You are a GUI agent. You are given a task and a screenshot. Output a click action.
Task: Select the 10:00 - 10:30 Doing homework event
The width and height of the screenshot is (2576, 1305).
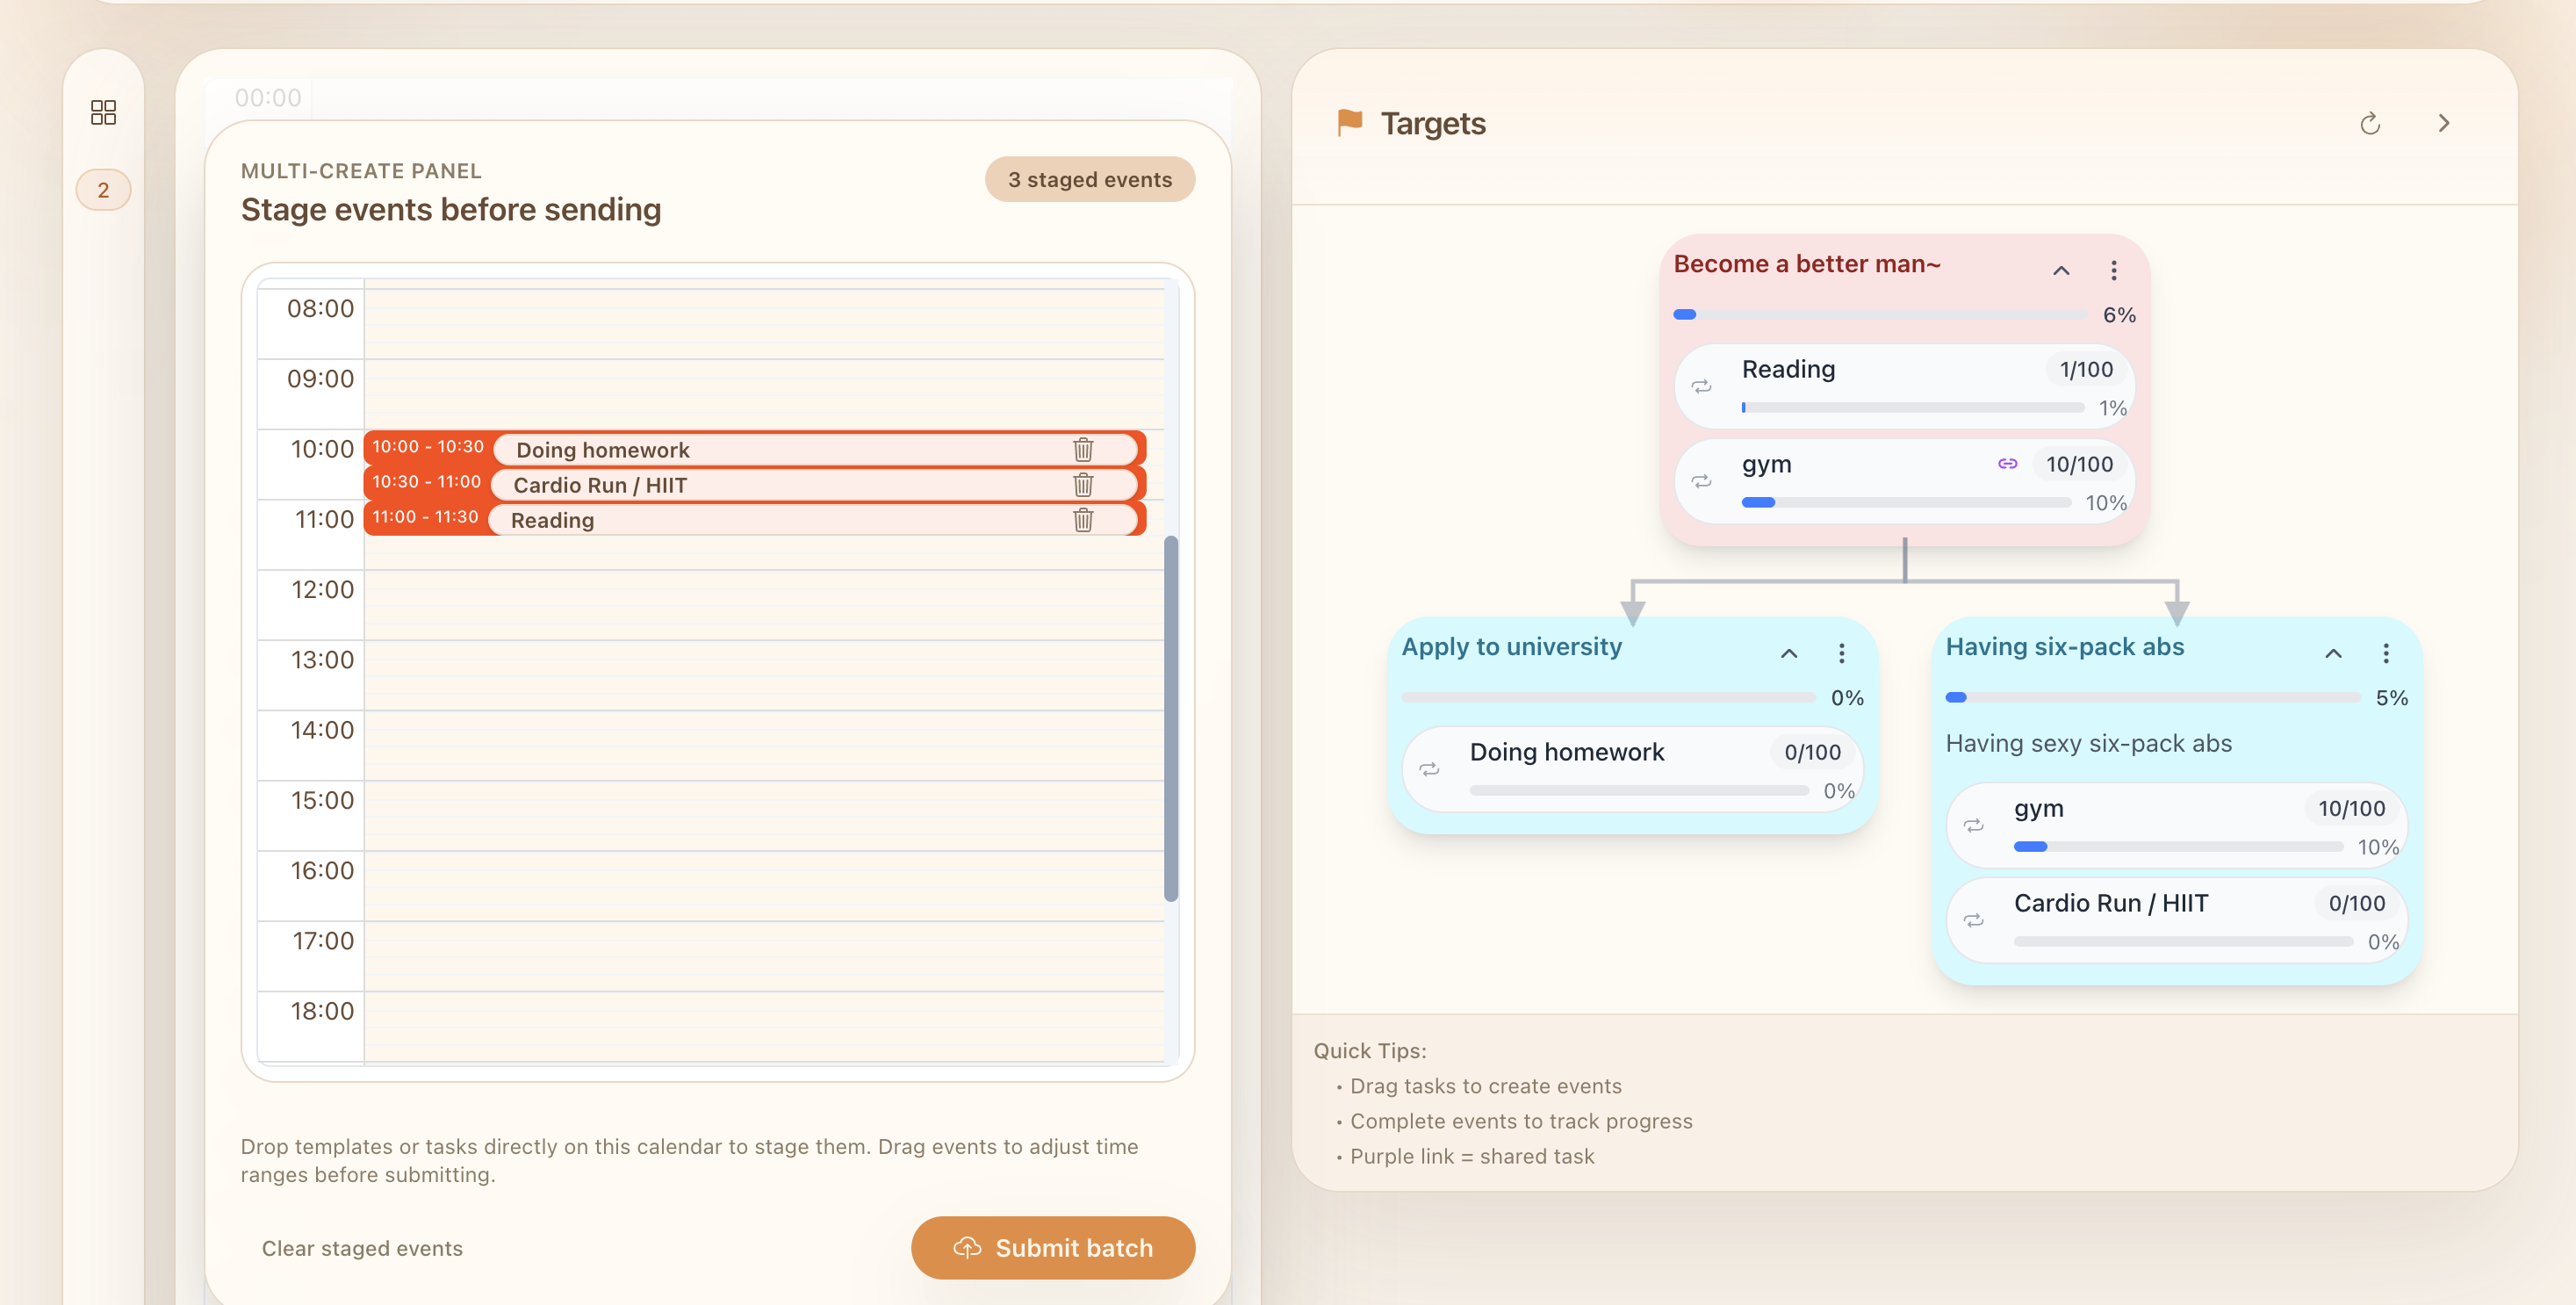(x=755, y=449)
